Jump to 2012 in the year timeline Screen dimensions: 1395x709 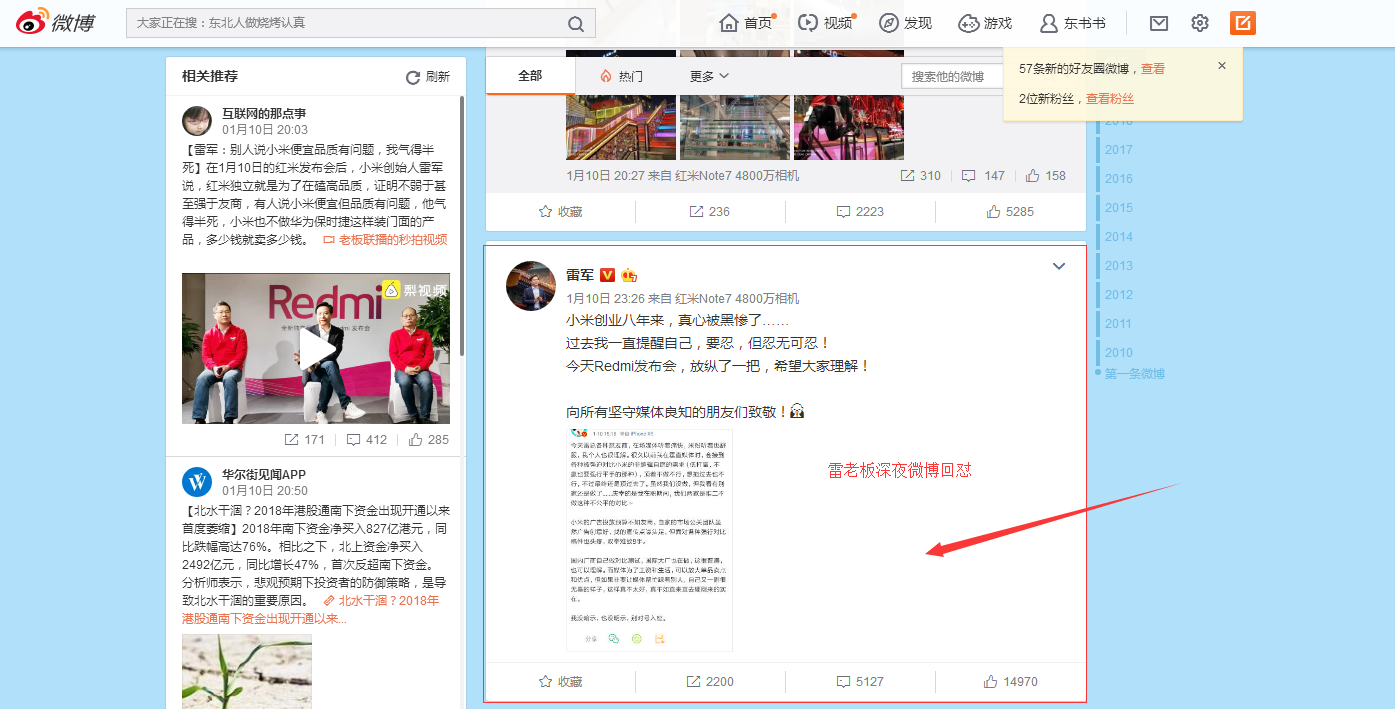1119,295
